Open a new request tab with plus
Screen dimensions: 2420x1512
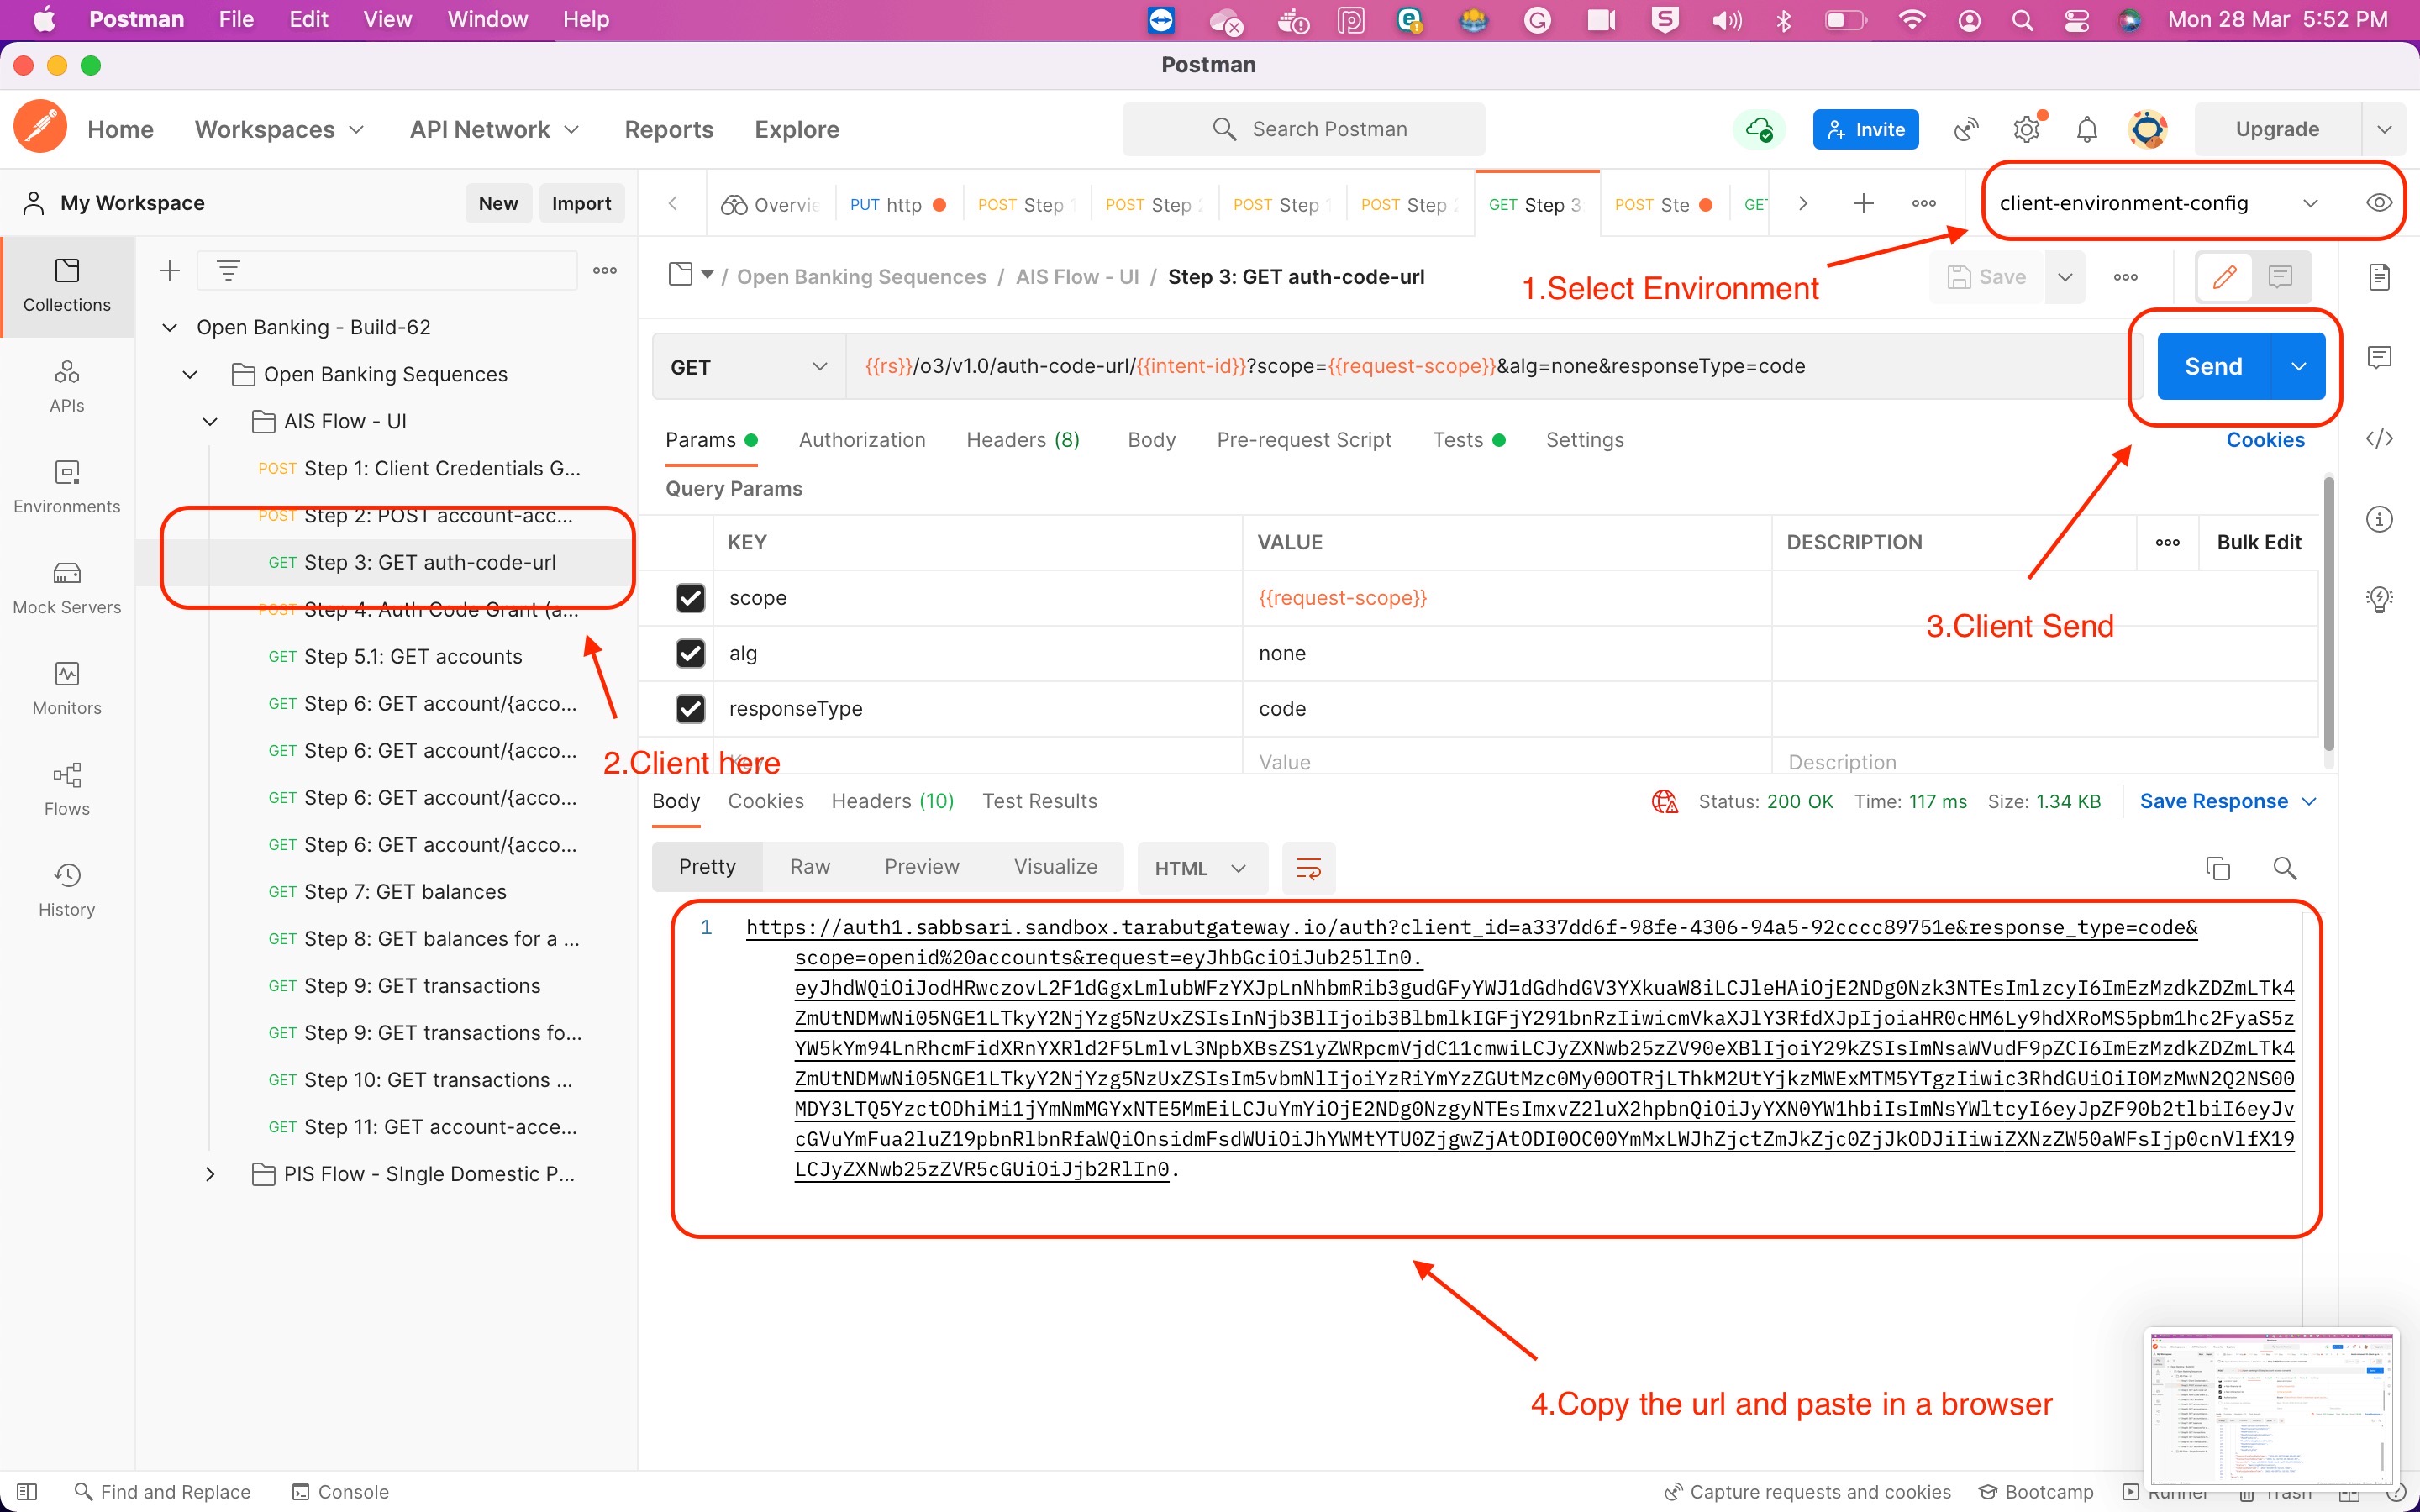click(x=1863, y=204)
